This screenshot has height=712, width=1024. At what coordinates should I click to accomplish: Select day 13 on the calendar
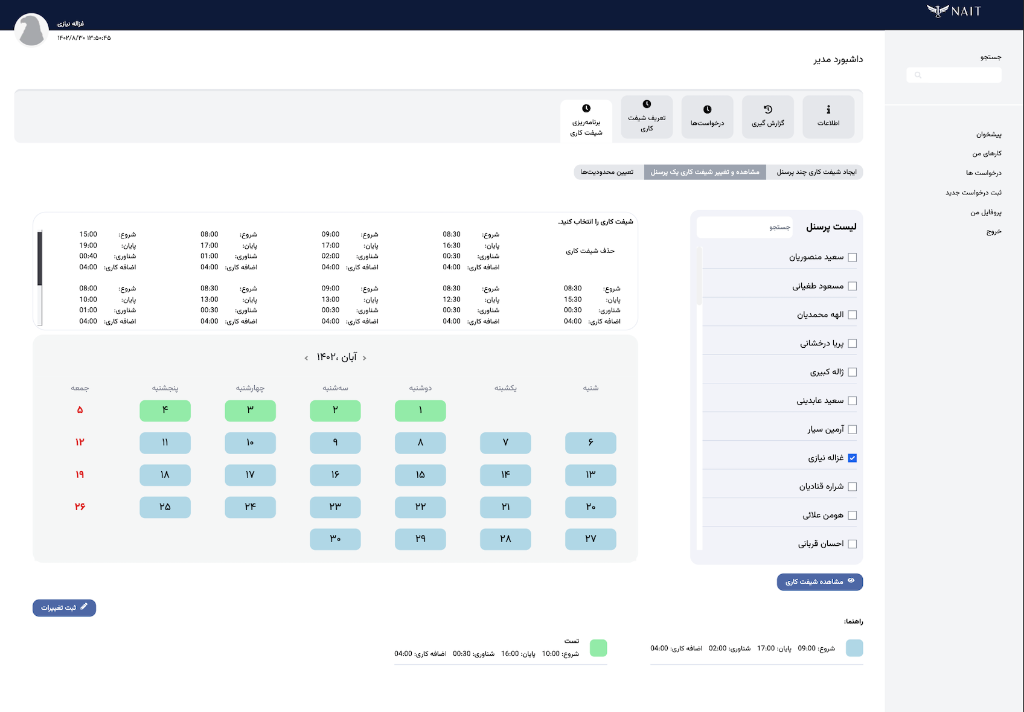click(590, 475)
